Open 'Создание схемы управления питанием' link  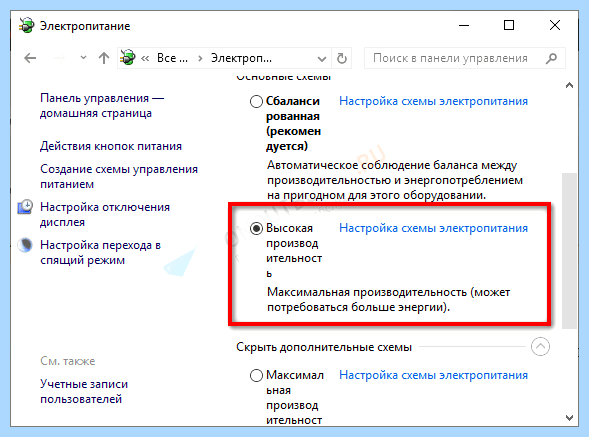point(119,177)
